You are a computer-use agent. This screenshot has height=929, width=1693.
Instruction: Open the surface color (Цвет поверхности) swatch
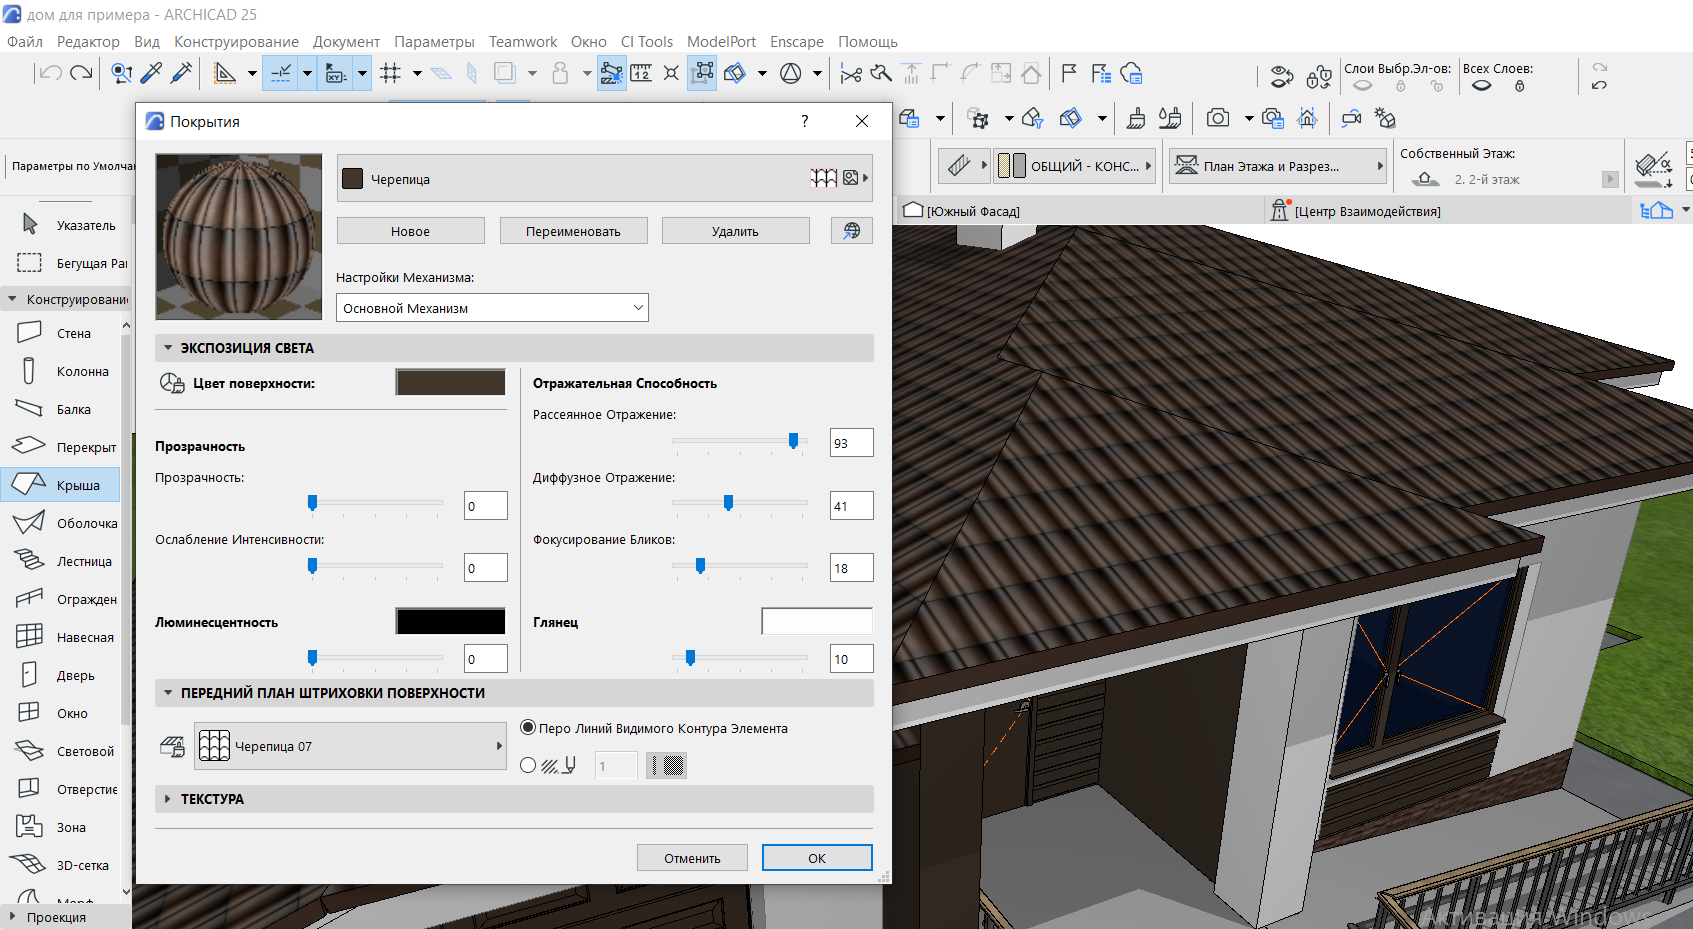[450, 383]
